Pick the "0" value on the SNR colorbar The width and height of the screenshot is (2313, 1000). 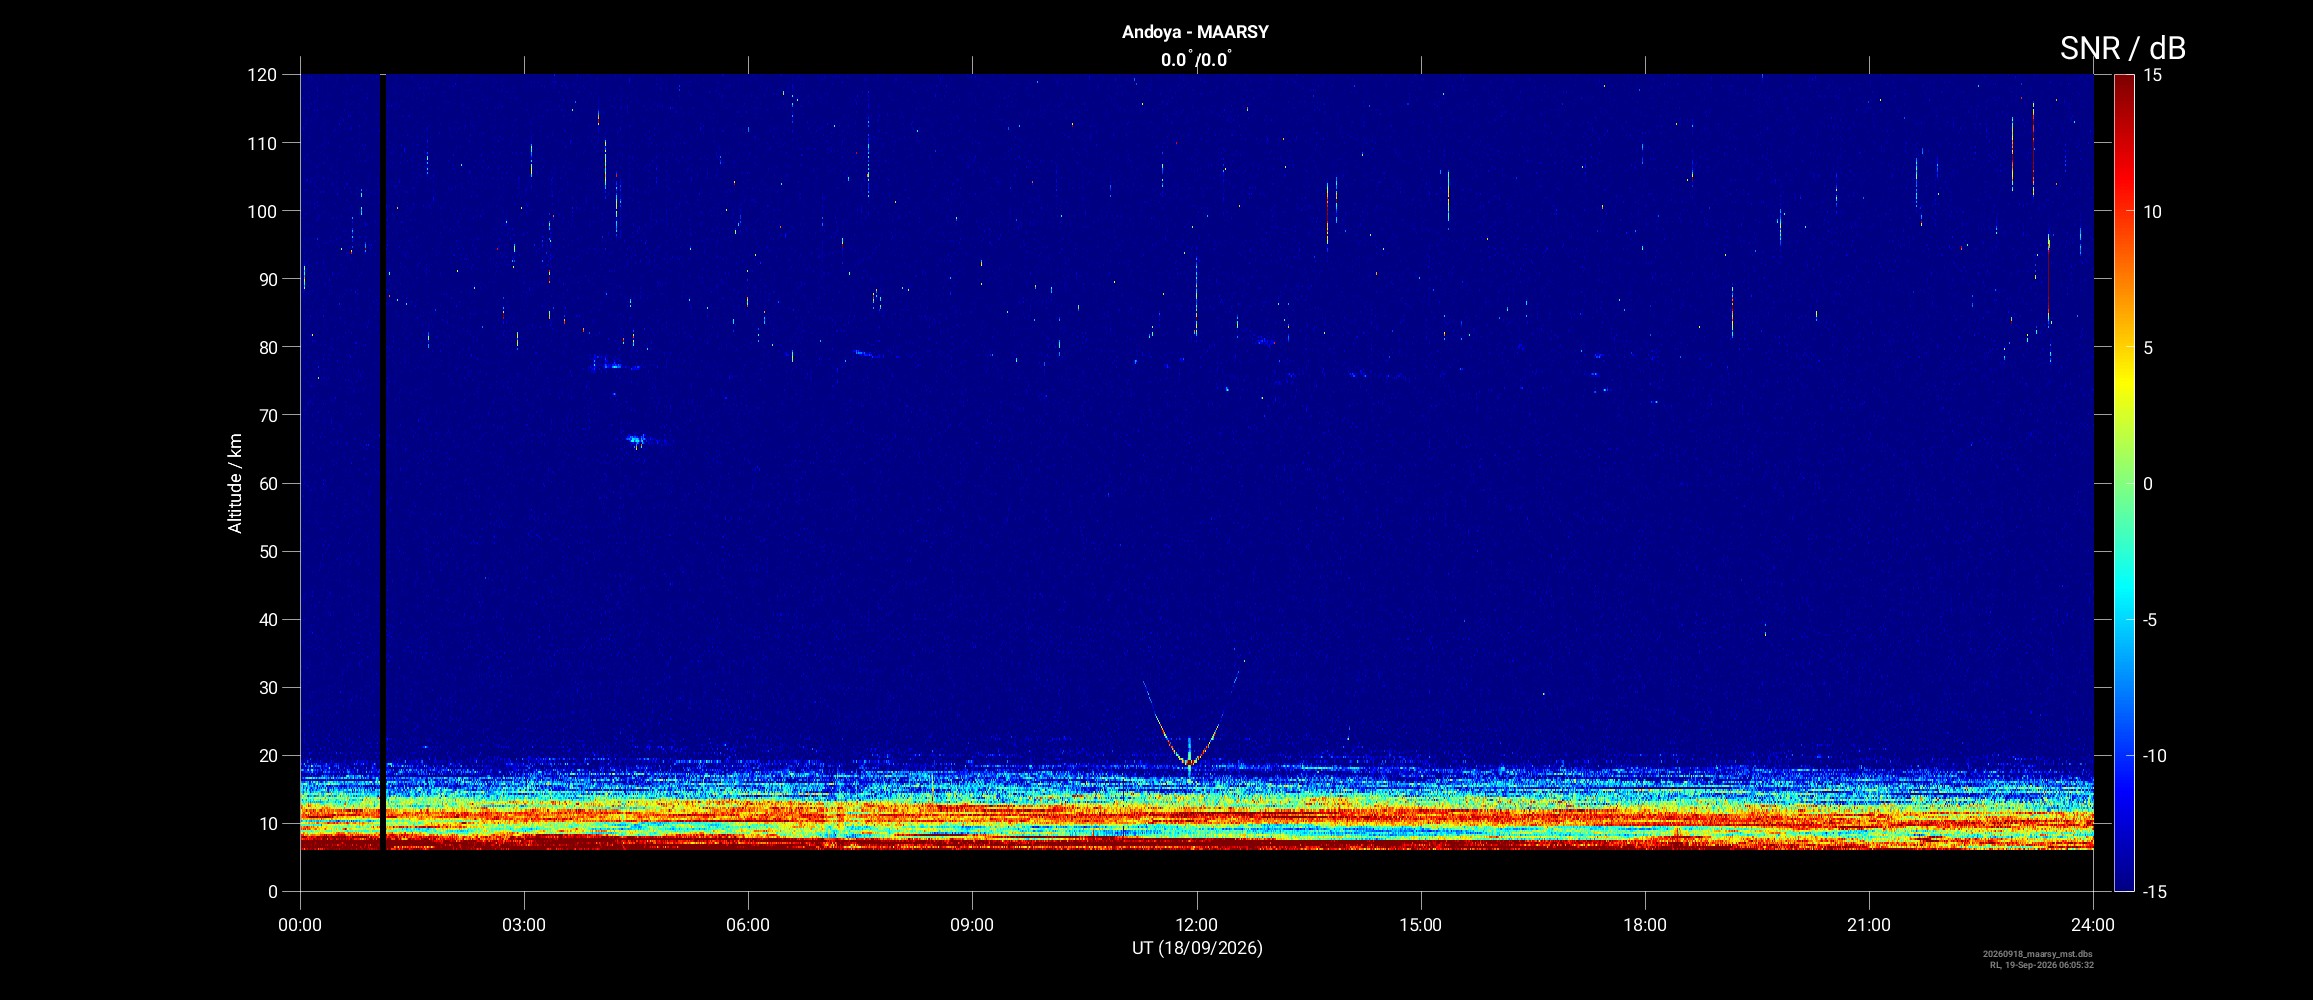2148,483
